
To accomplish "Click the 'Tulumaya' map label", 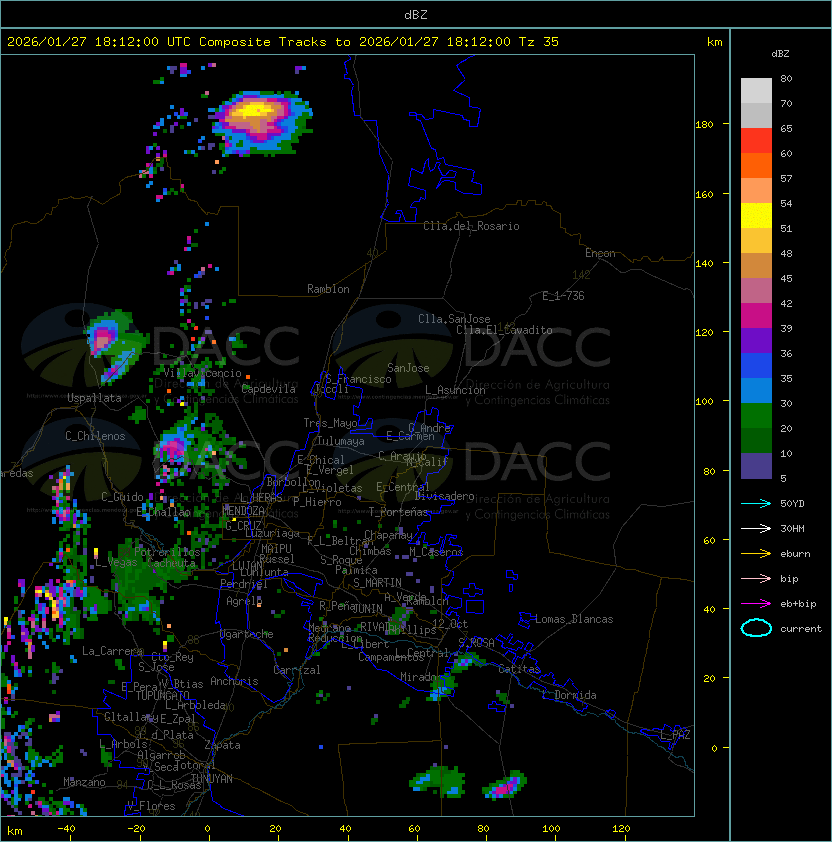I will (x=341, y=441).
